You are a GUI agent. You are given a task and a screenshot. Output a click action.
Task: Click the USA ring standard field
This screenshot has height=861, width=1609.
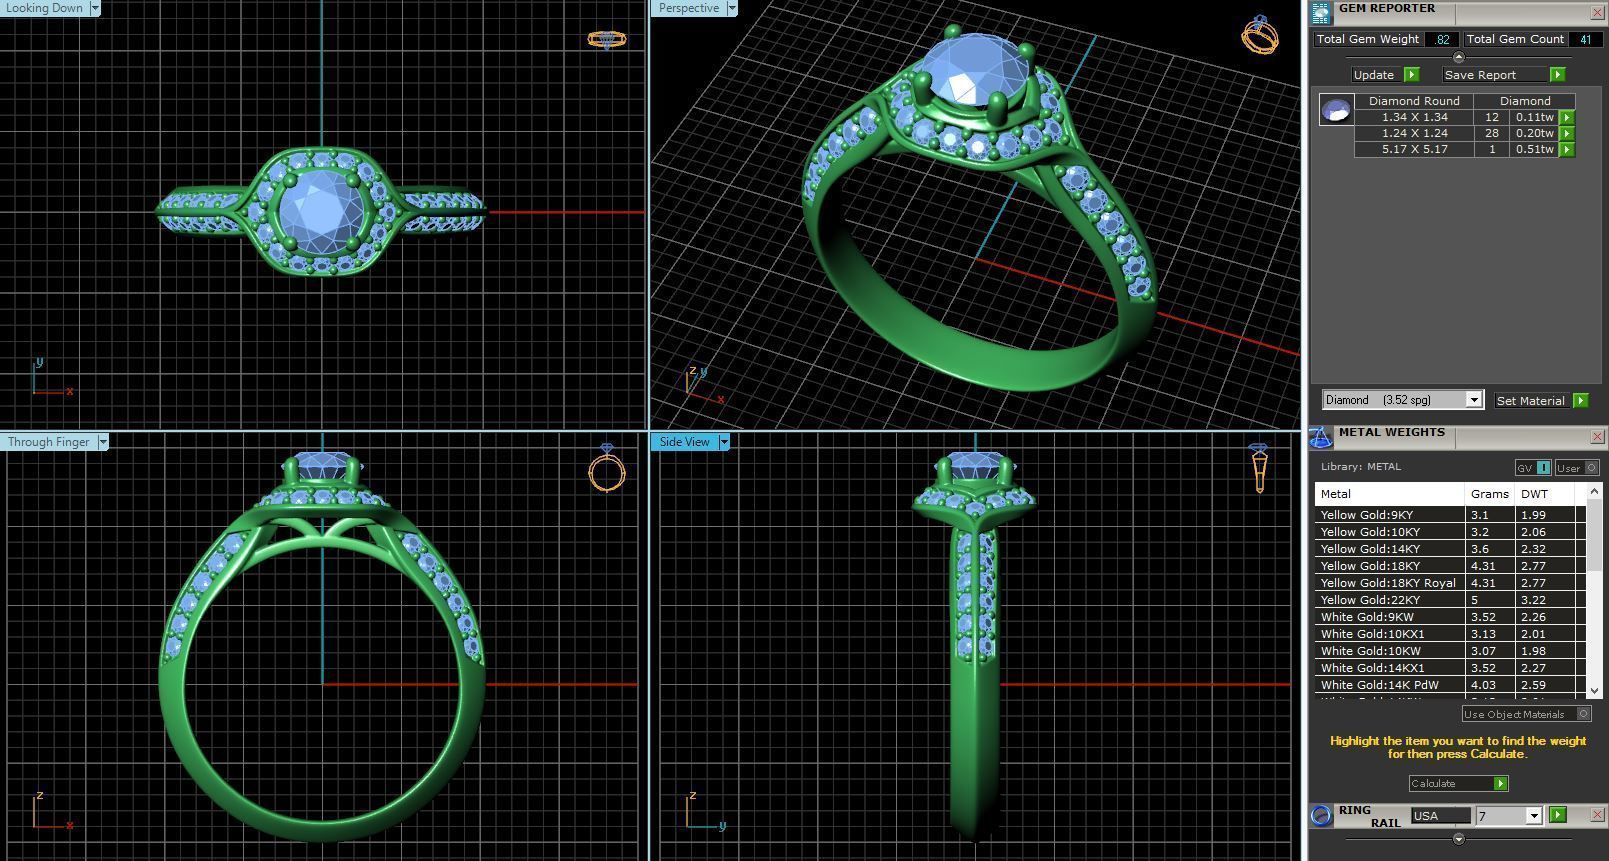(x=1440, y=816)
